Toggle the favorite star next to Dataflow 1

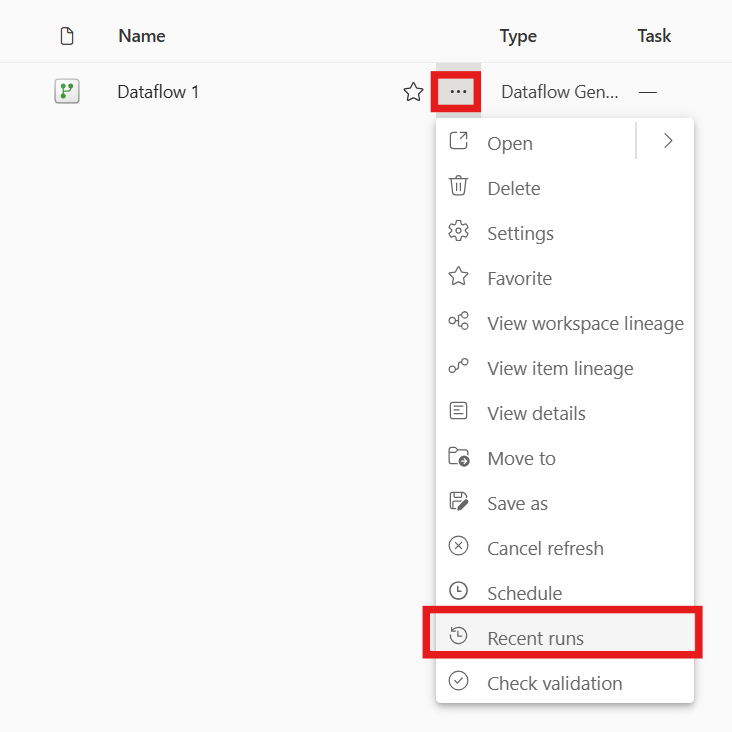pos(413,92)
